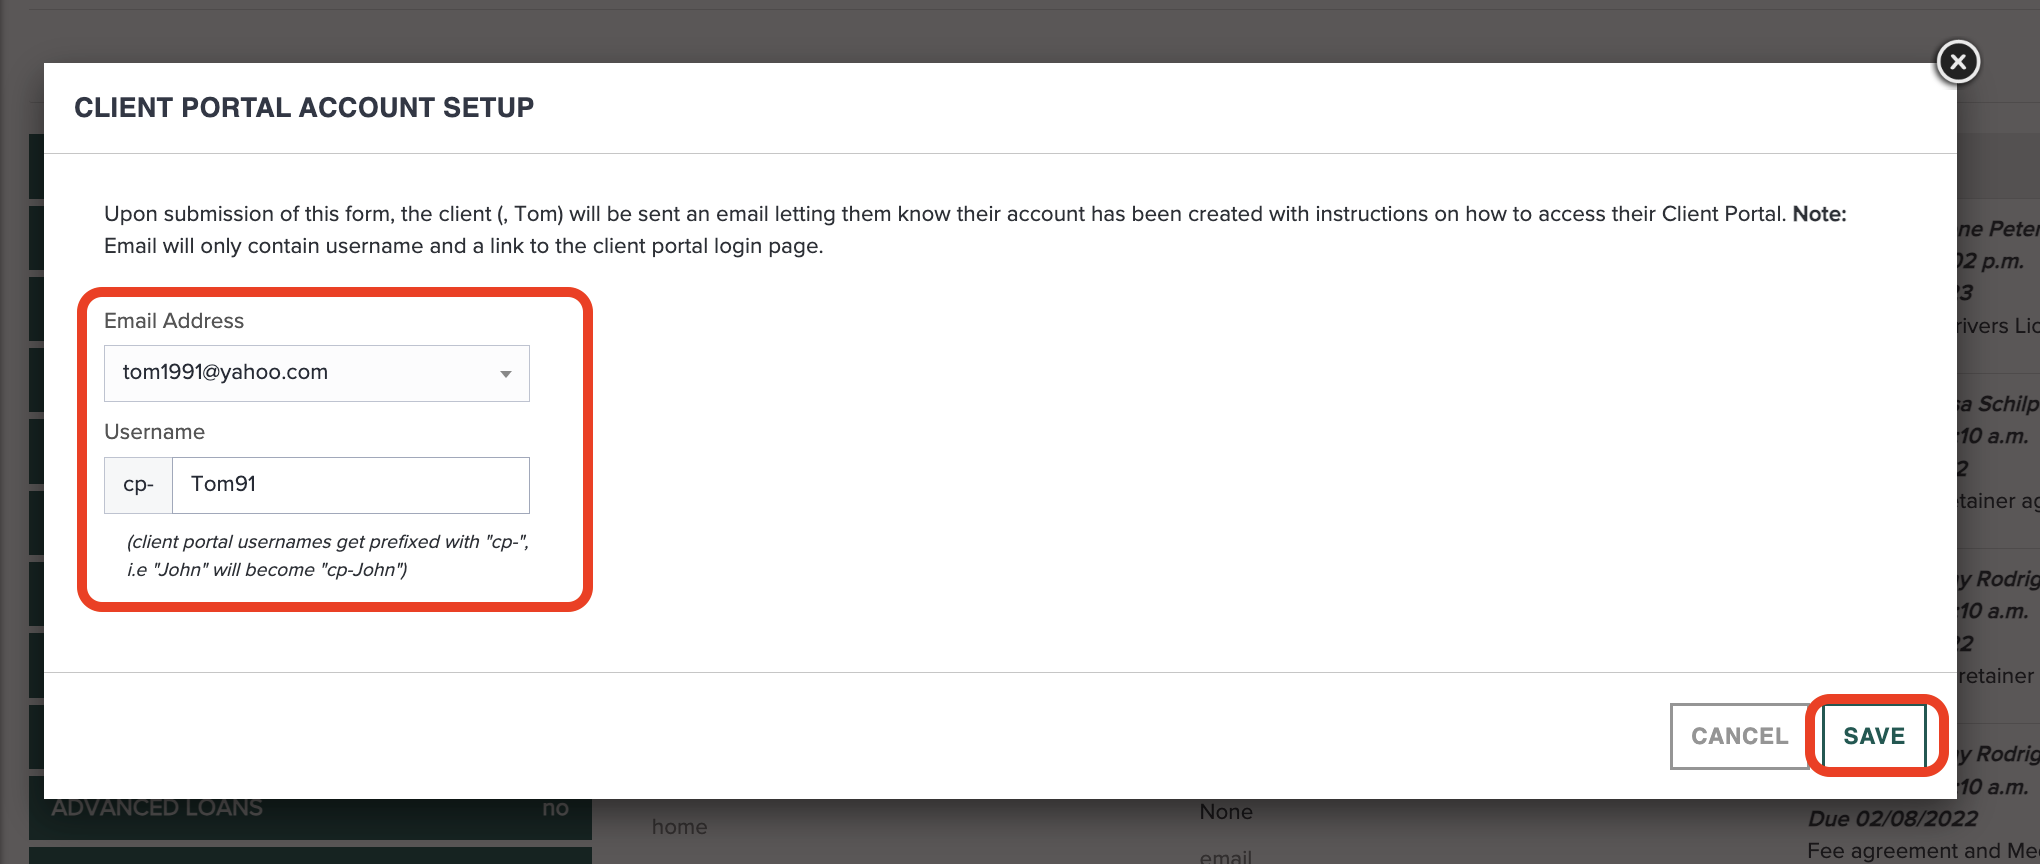Click the cp- prefix hint text
The image size is (2040, 864).
pyautogui.click(x=328, y=556)
